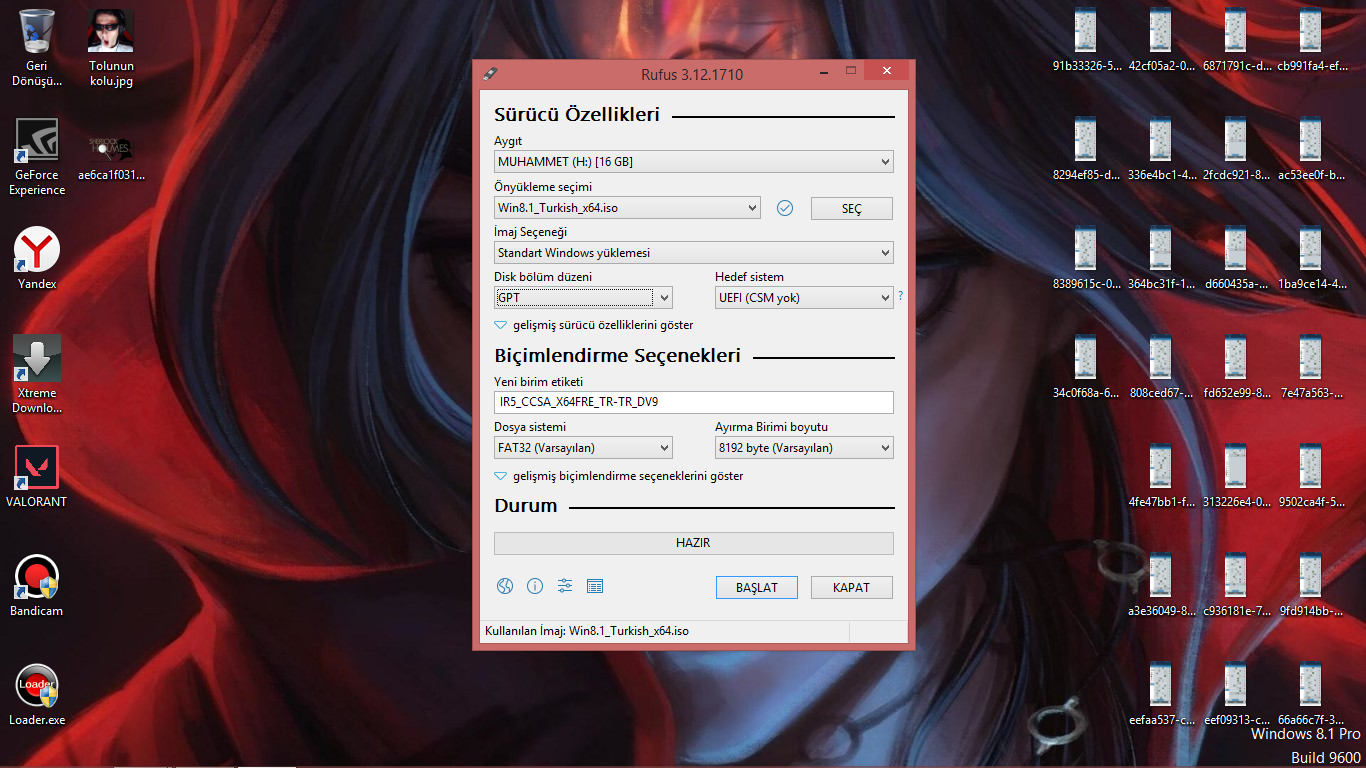Select the 1ba9ce14 desktop file

pyautogui.click(x=1311, y=259)
